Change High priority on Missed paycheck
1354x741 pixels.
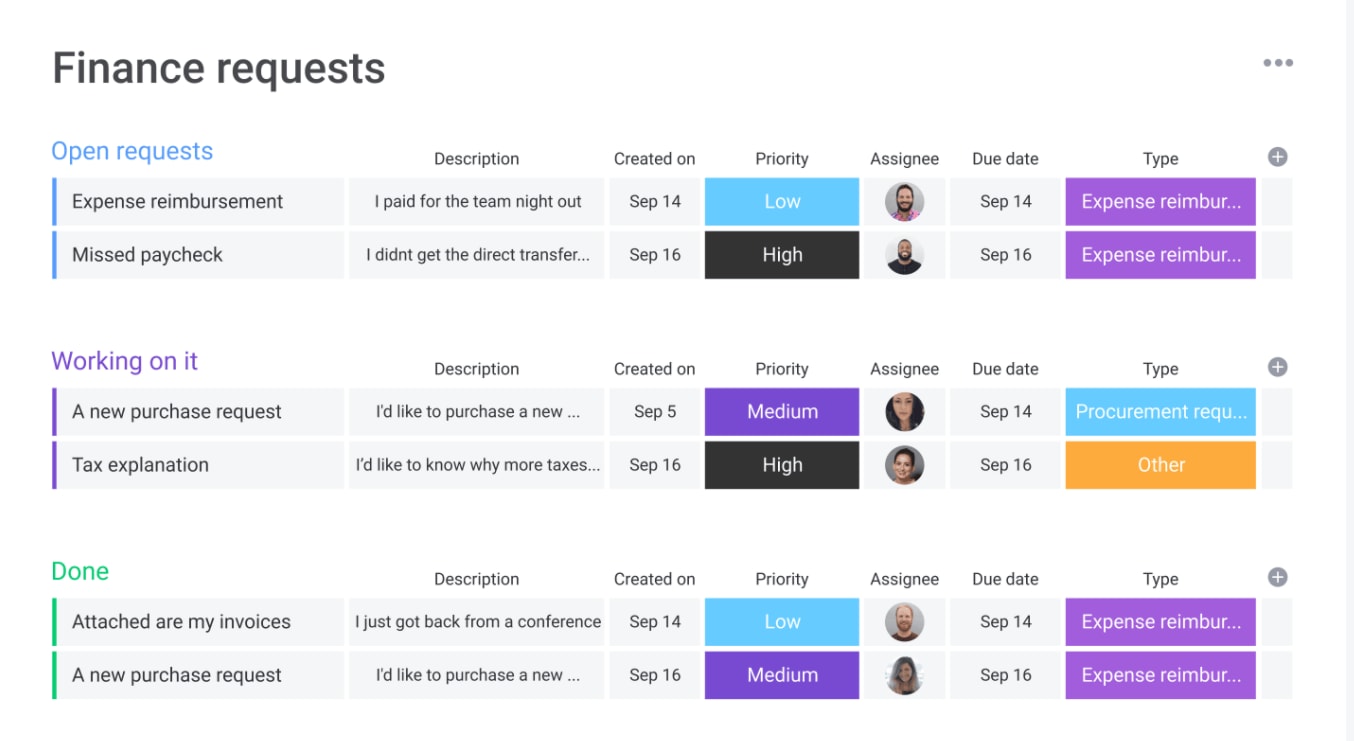click(x=782, y=255)
